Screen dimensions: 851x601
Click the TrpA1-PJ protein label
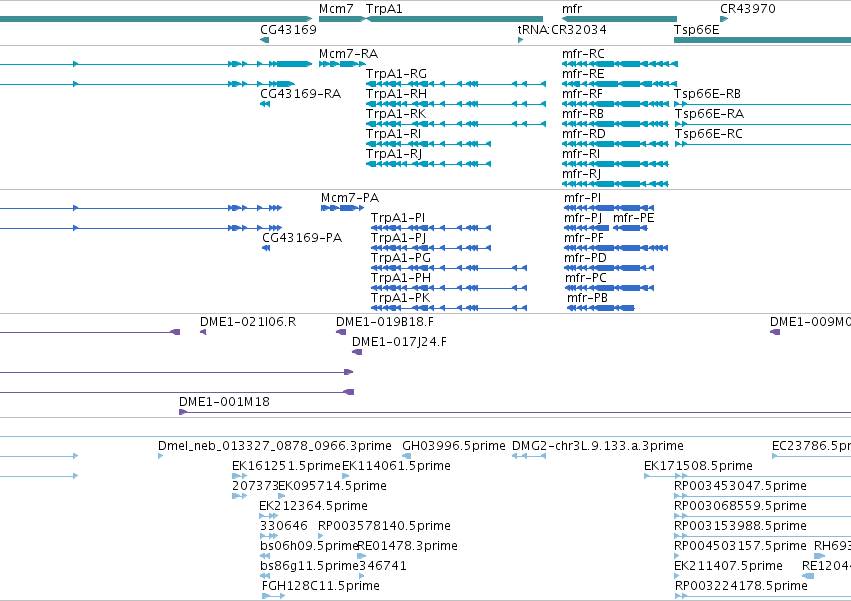click(398, 238)
